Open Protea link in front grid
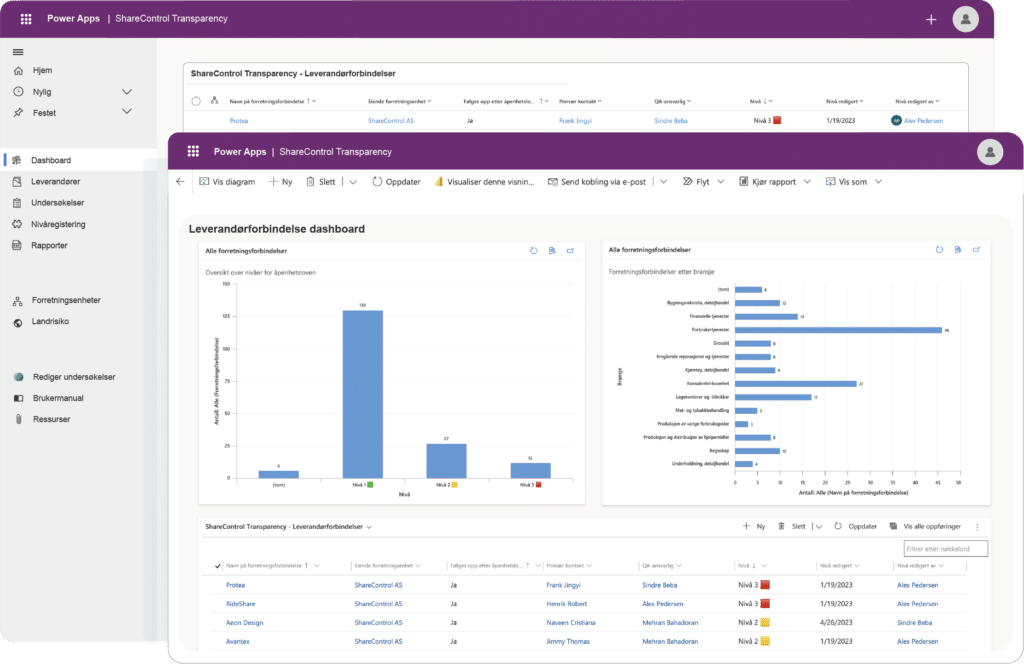1024x664 pixels. pyautogui.click(x=235, y=585)
